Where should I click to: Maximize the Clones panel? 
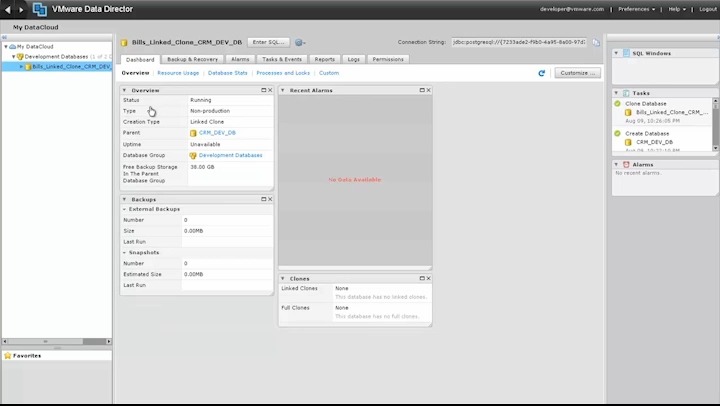click(422, 278)
